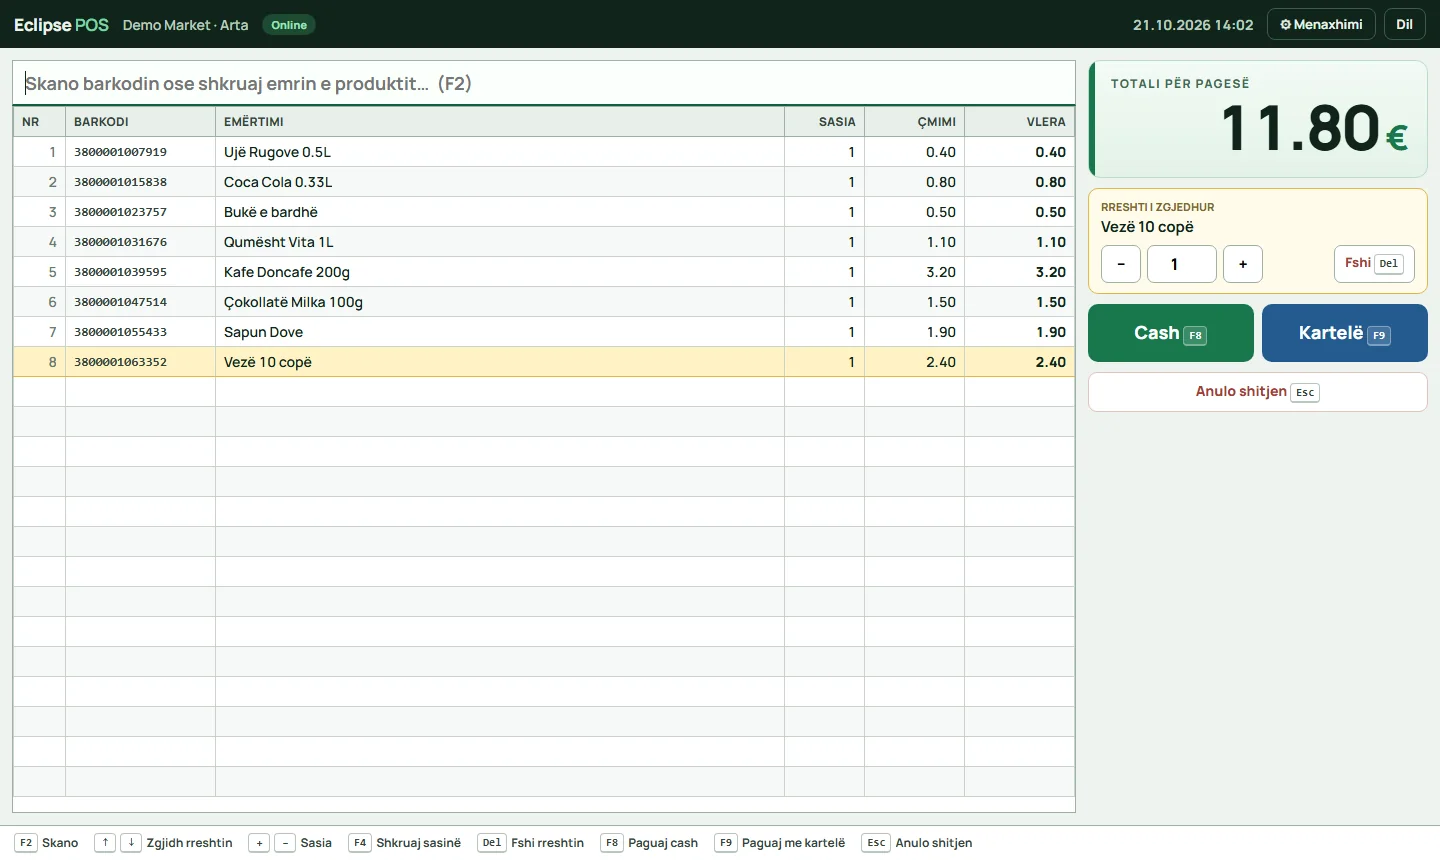
Task: Click the down arrow key hint
Action: point(131,843)
